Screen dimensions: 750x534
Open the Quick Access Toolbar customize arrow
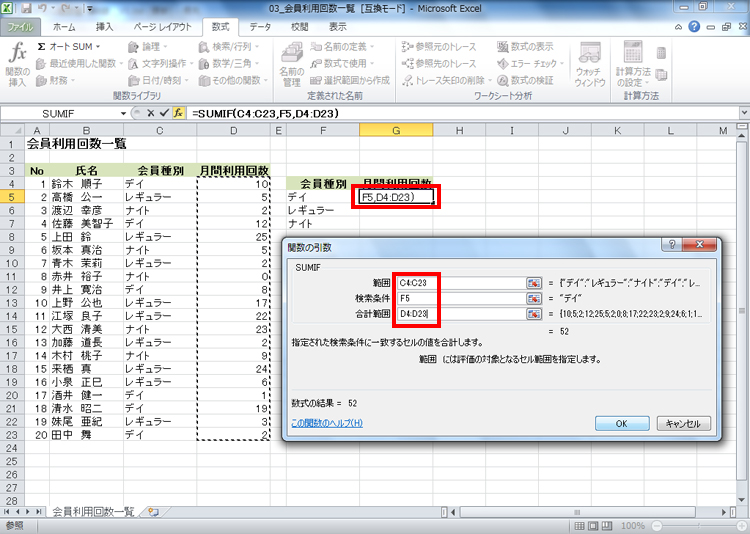pos(89,9)
